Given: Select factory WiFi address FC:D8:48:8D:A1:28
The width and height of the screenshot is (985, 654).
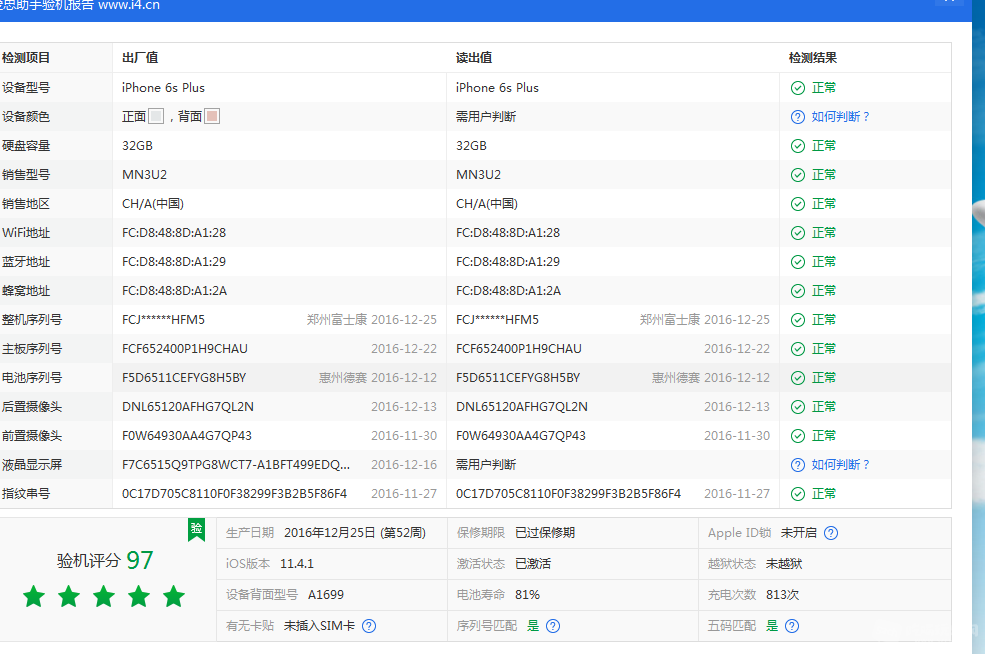Looking at the screenshot, I should coord(174,233).
